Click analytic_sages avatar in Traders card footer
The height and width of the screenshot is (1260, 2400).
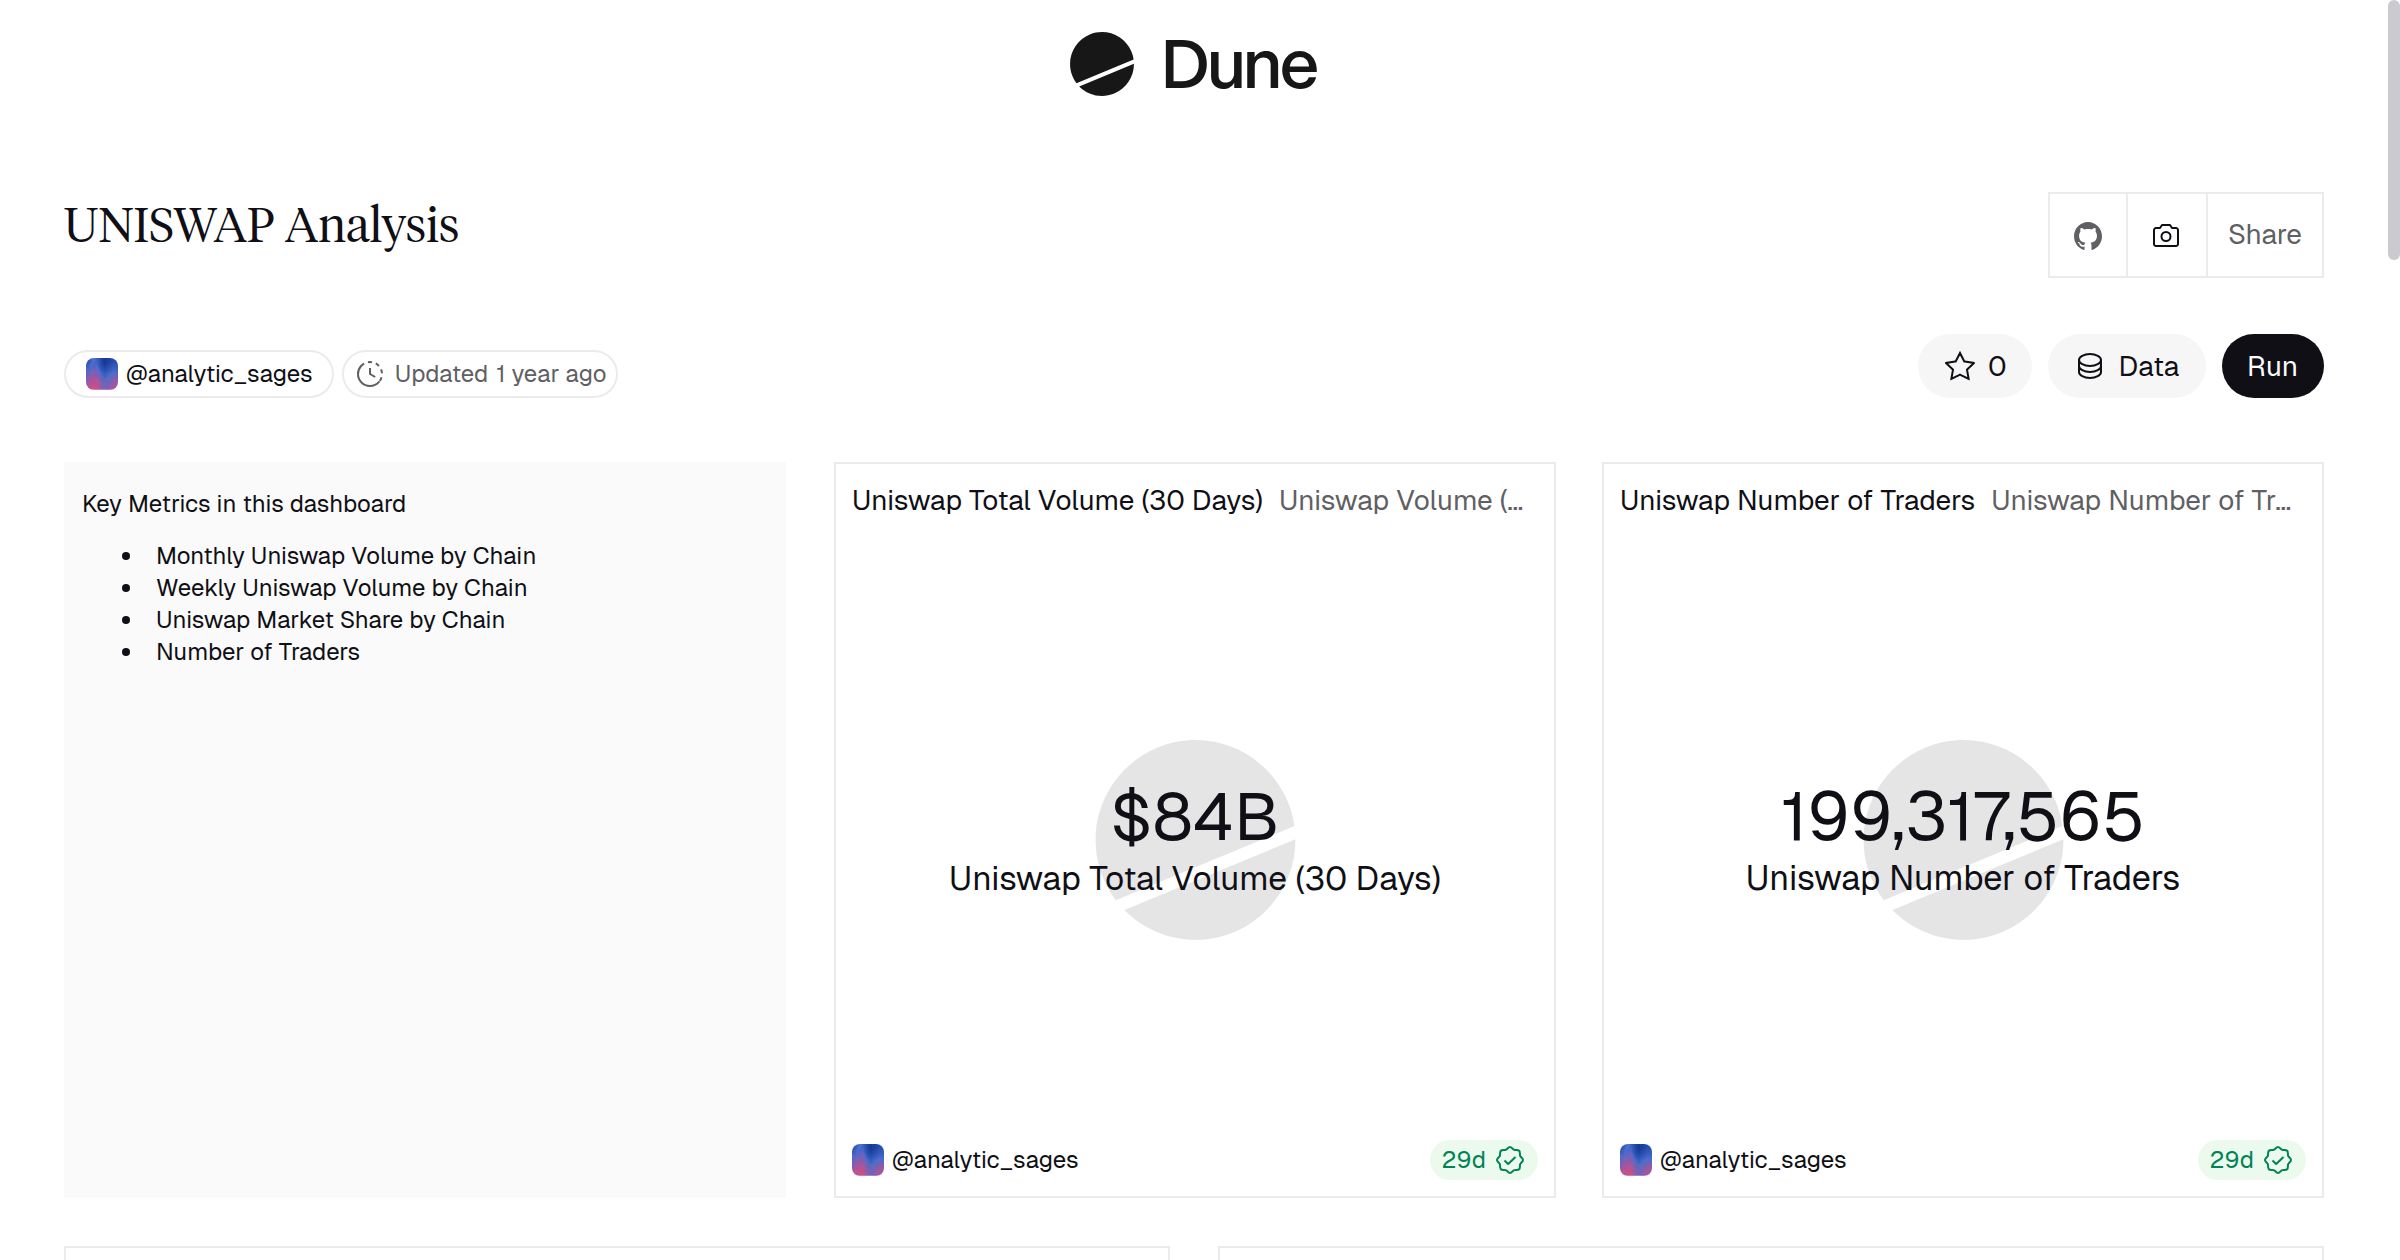click(x=1635, y=1160)
